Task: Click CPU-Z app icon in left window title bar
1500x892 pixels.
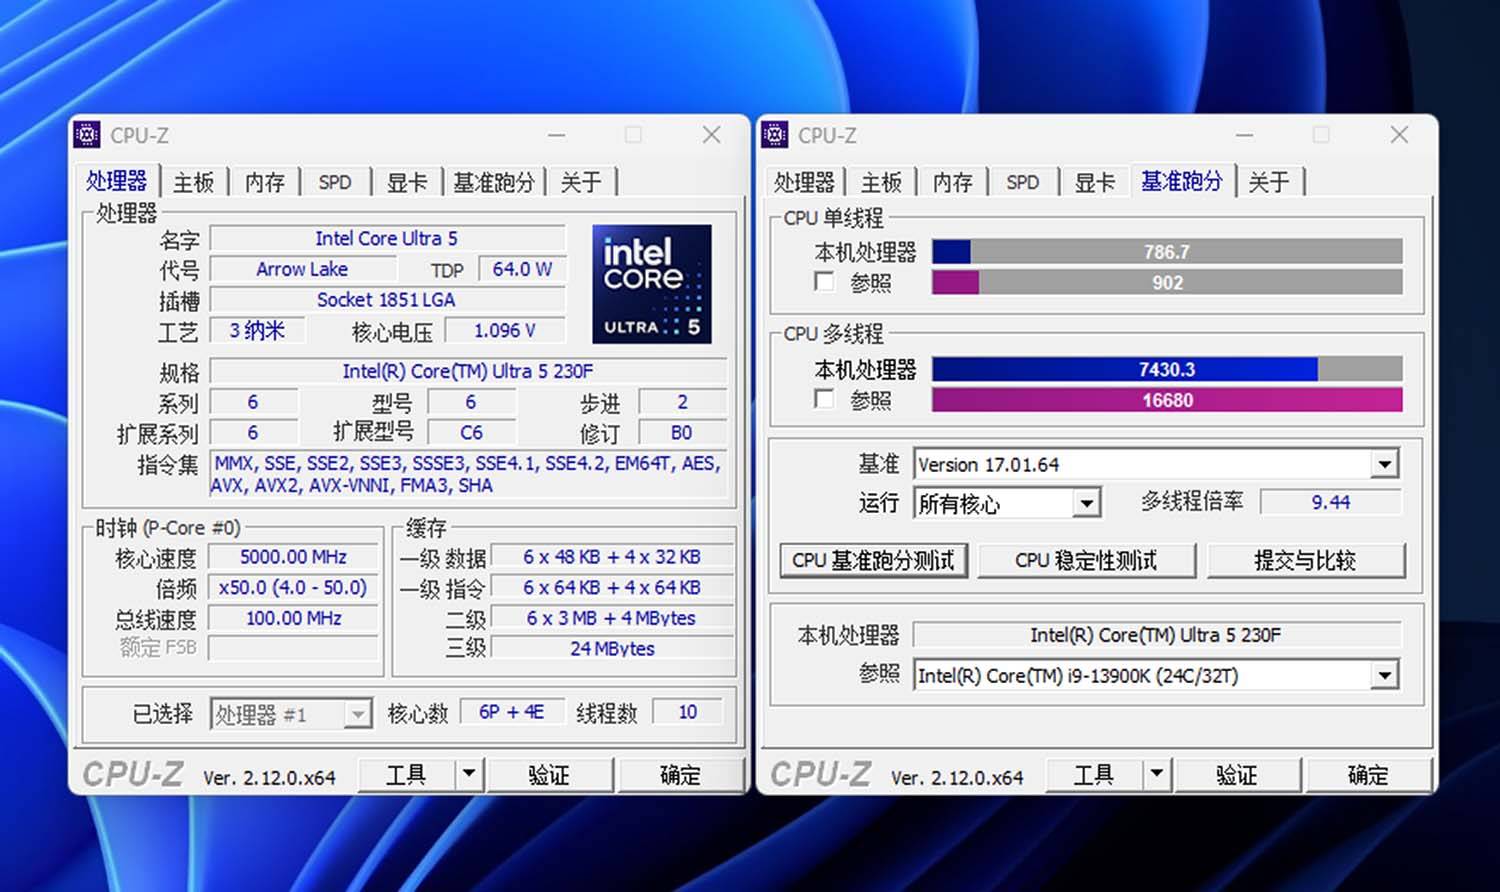Action: pos(87,134)
